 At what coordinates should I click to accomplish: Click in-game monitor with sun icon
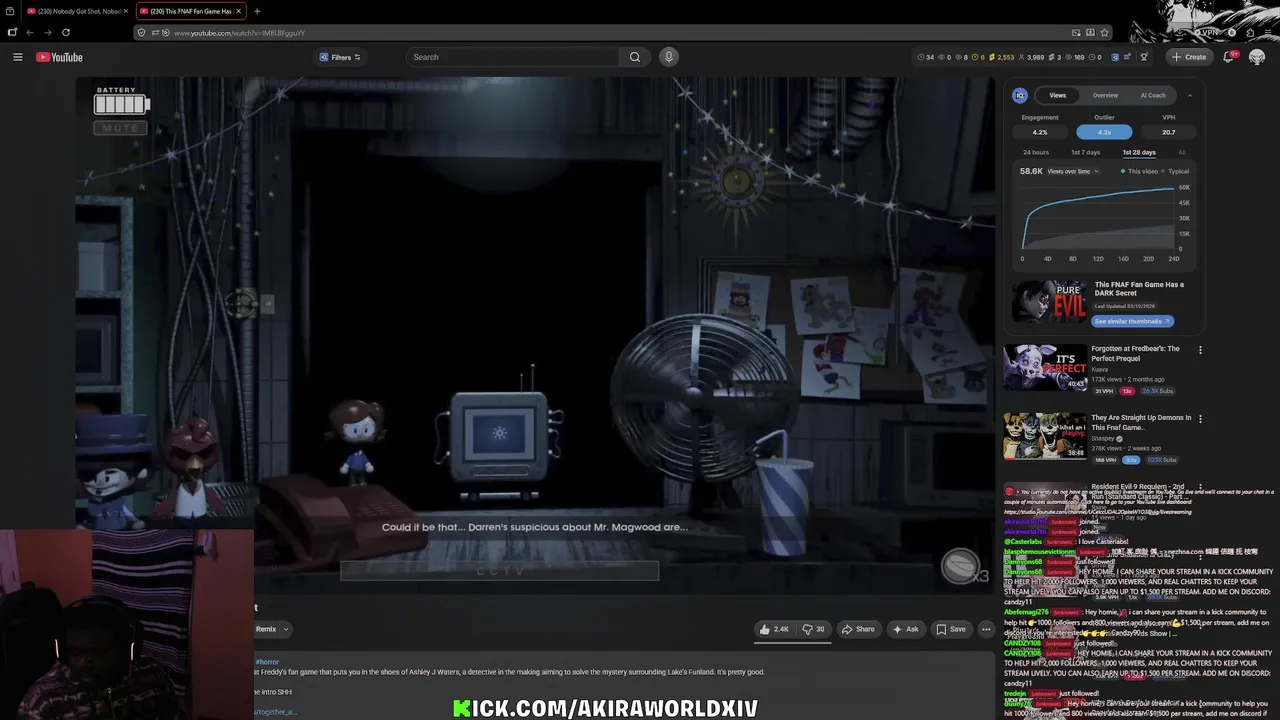(x=498, y=434)
